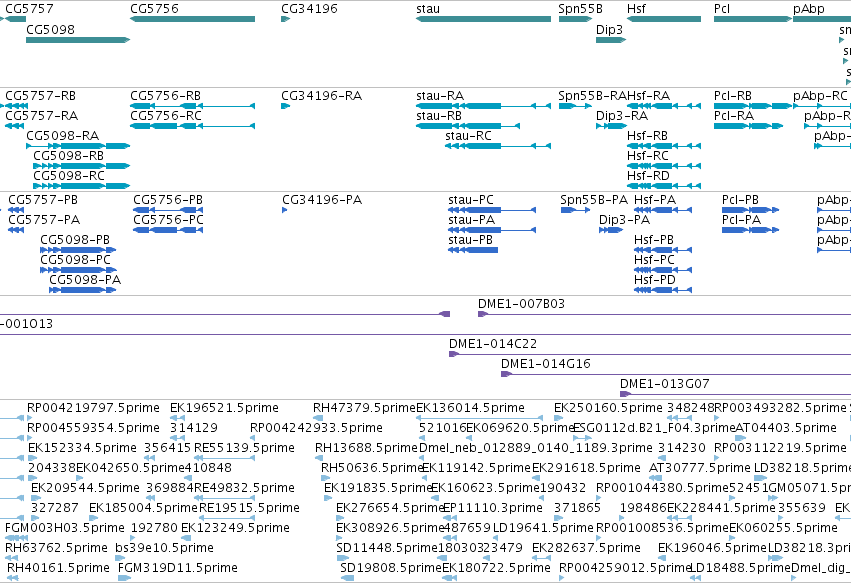
Task: Select transcript CG5098-RA
Action: point(78,146)
